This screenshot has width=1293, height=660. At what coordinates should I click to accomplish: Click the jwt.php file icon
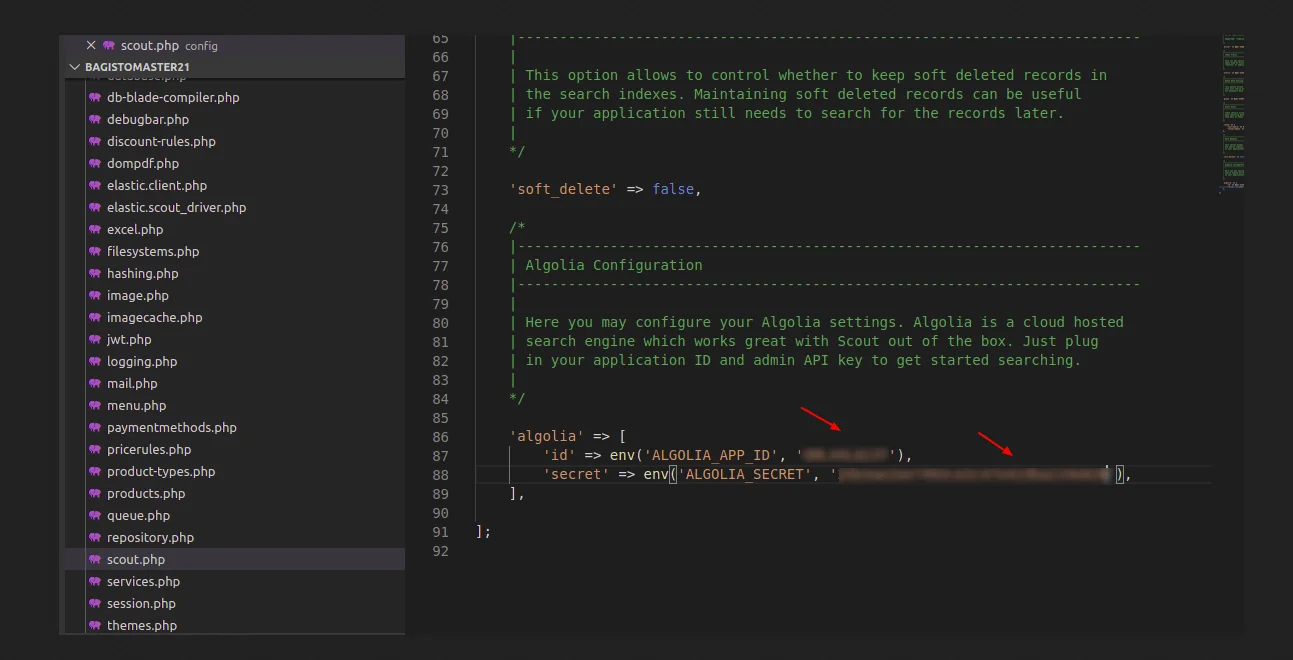coord(96,339)
